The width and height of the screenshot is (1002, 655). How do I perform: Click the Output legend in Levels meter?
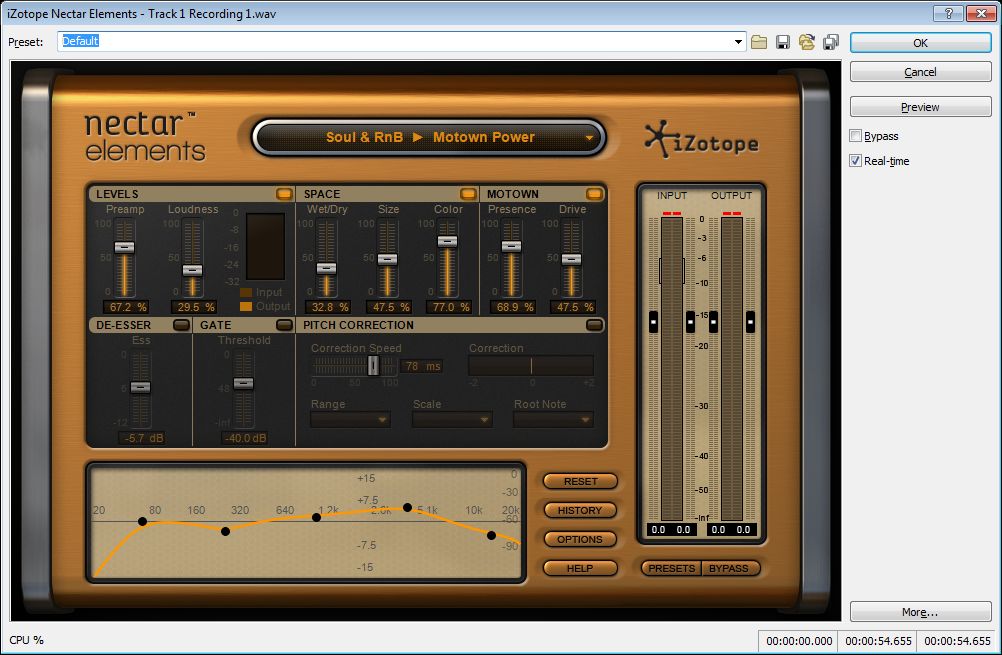[x=265, y=306]
